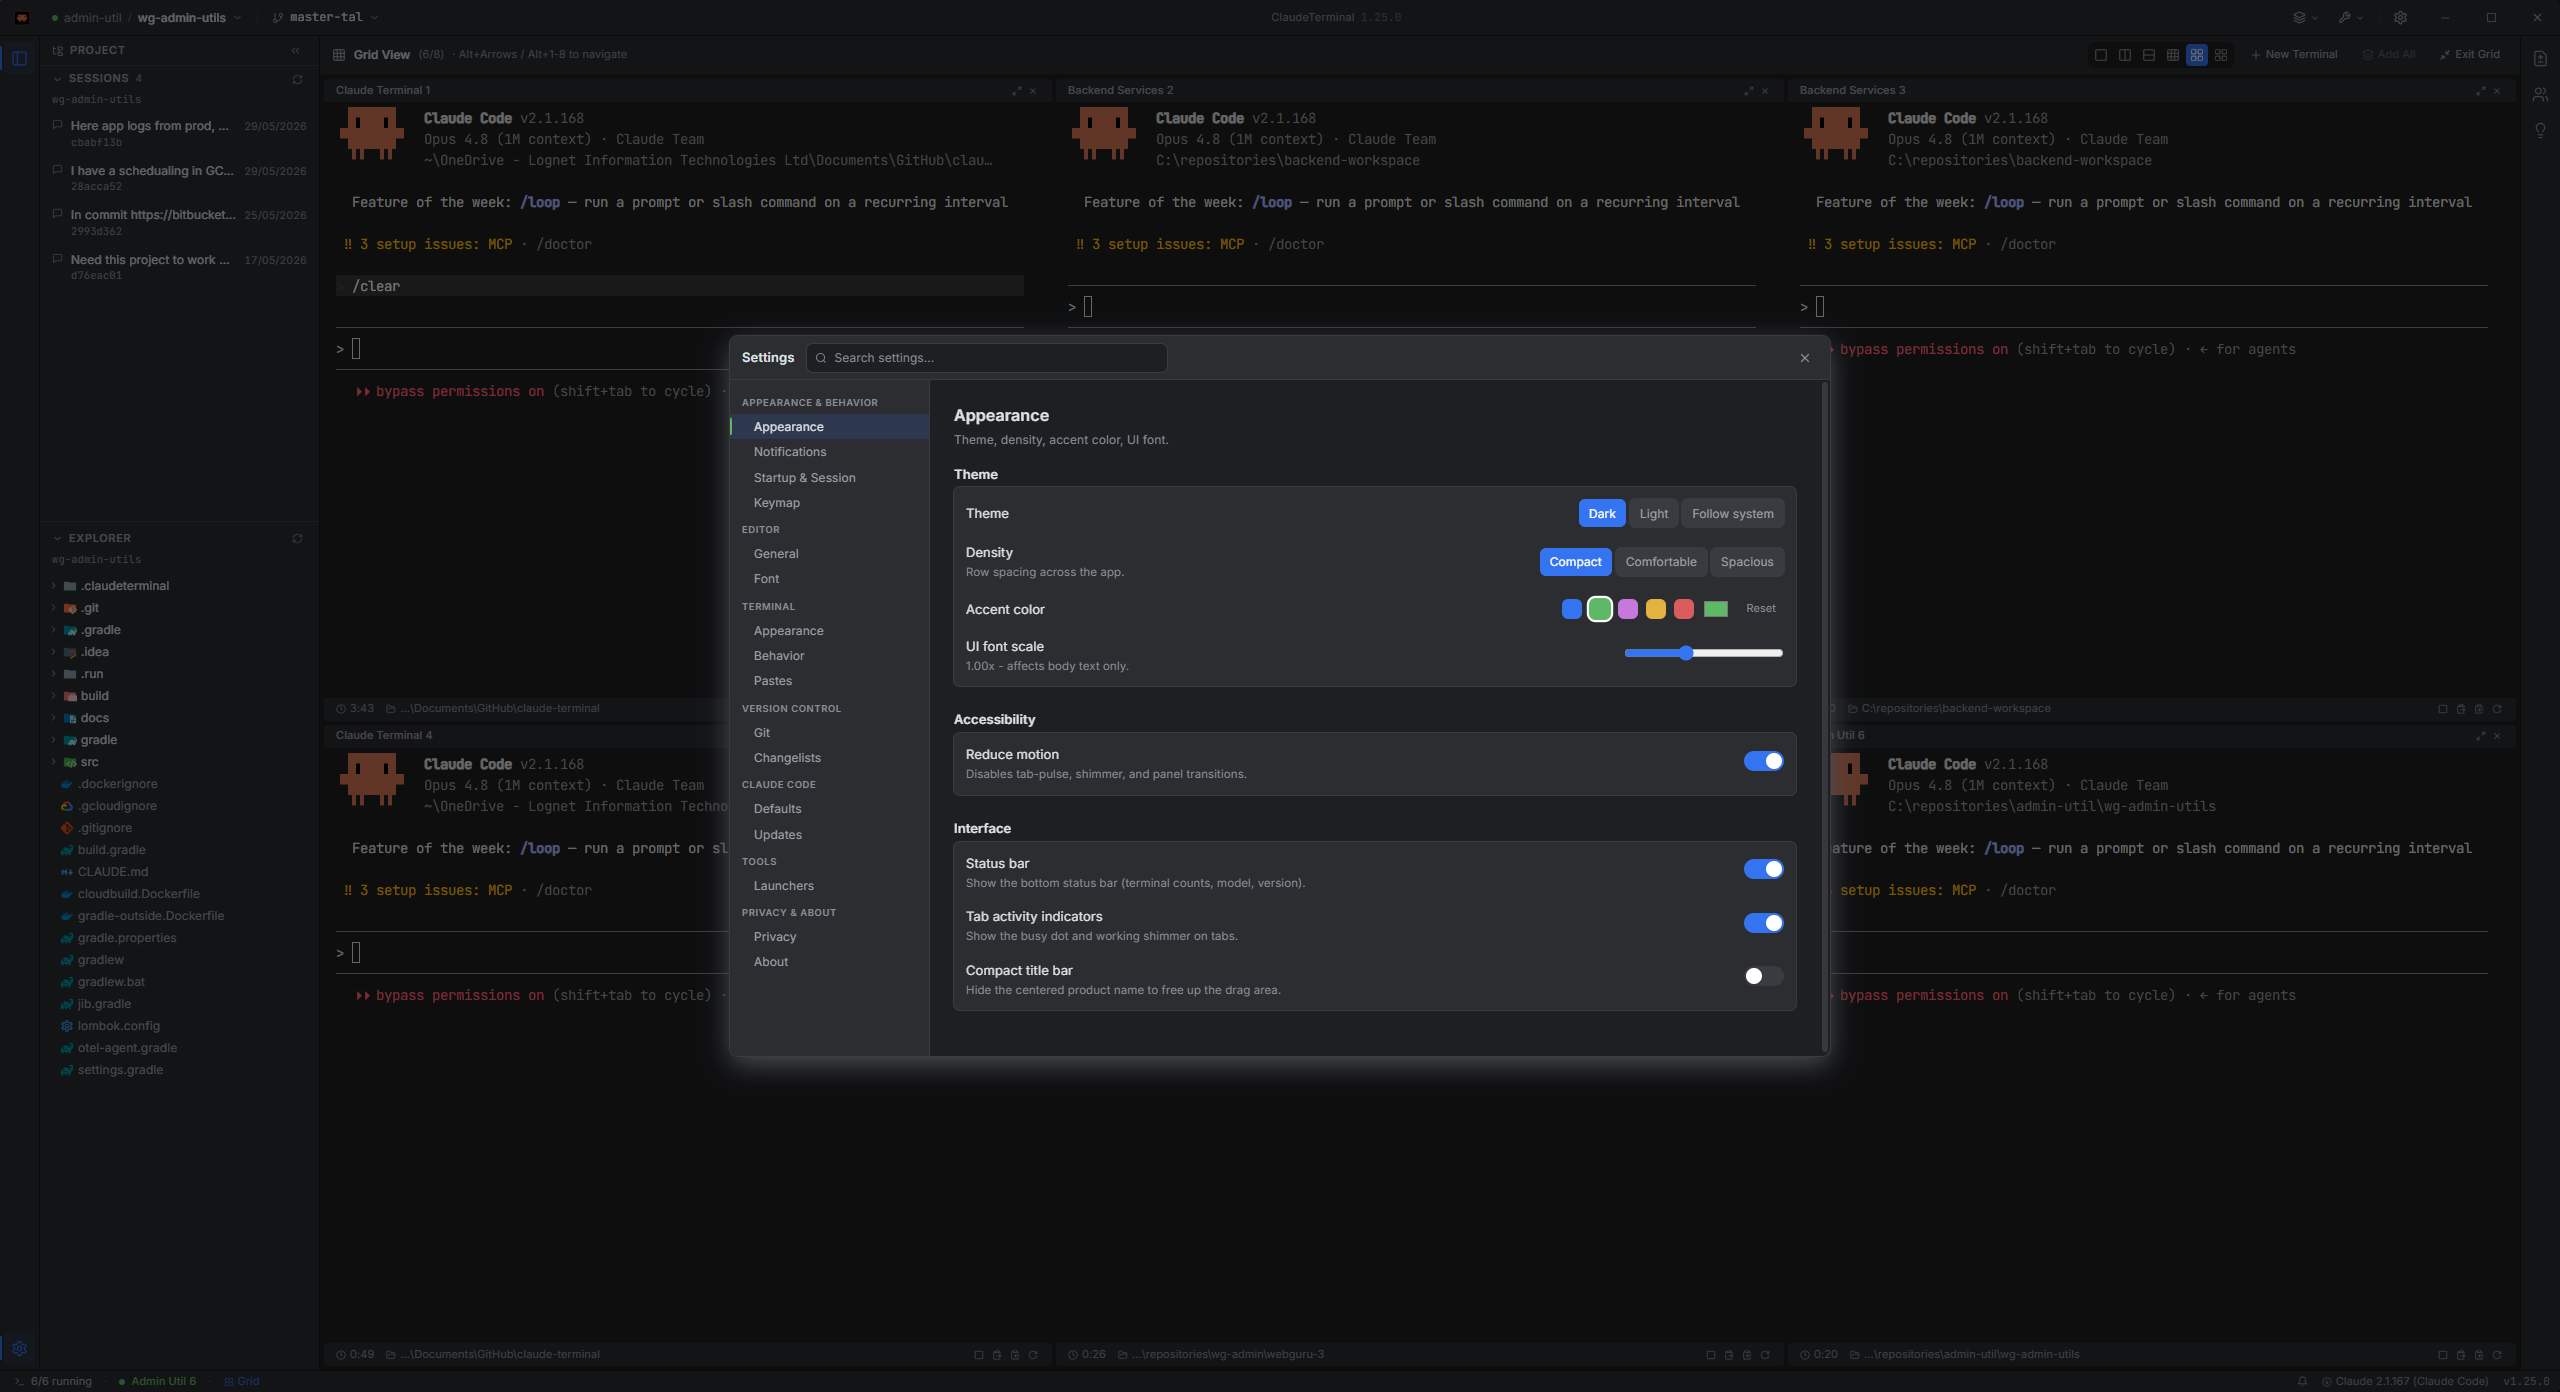
Task: Maximize Backend Services 2 terminal pane
Action: (x=1748, y=91)
